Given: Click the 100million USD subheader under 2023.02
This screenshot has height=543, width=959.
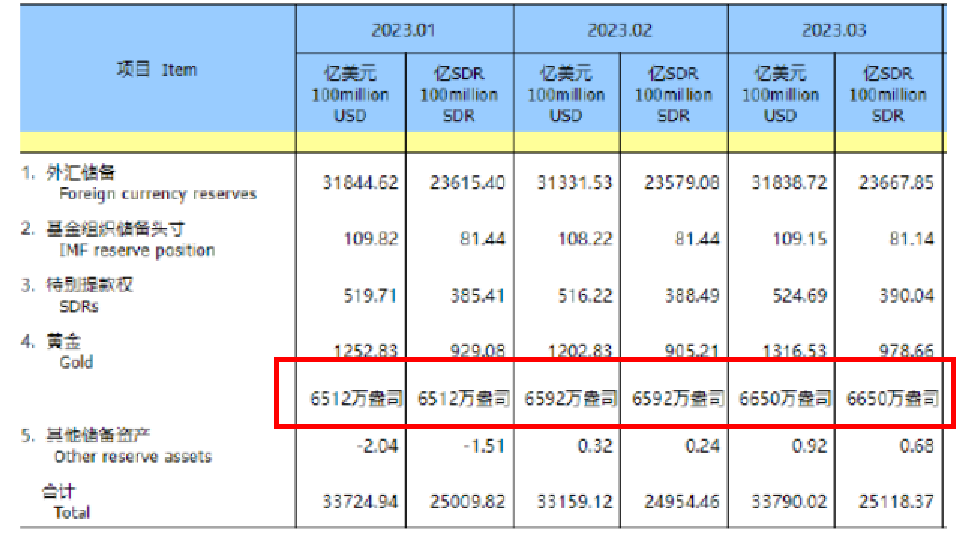Looking at the screenshot, I should [x=566, y=94].
